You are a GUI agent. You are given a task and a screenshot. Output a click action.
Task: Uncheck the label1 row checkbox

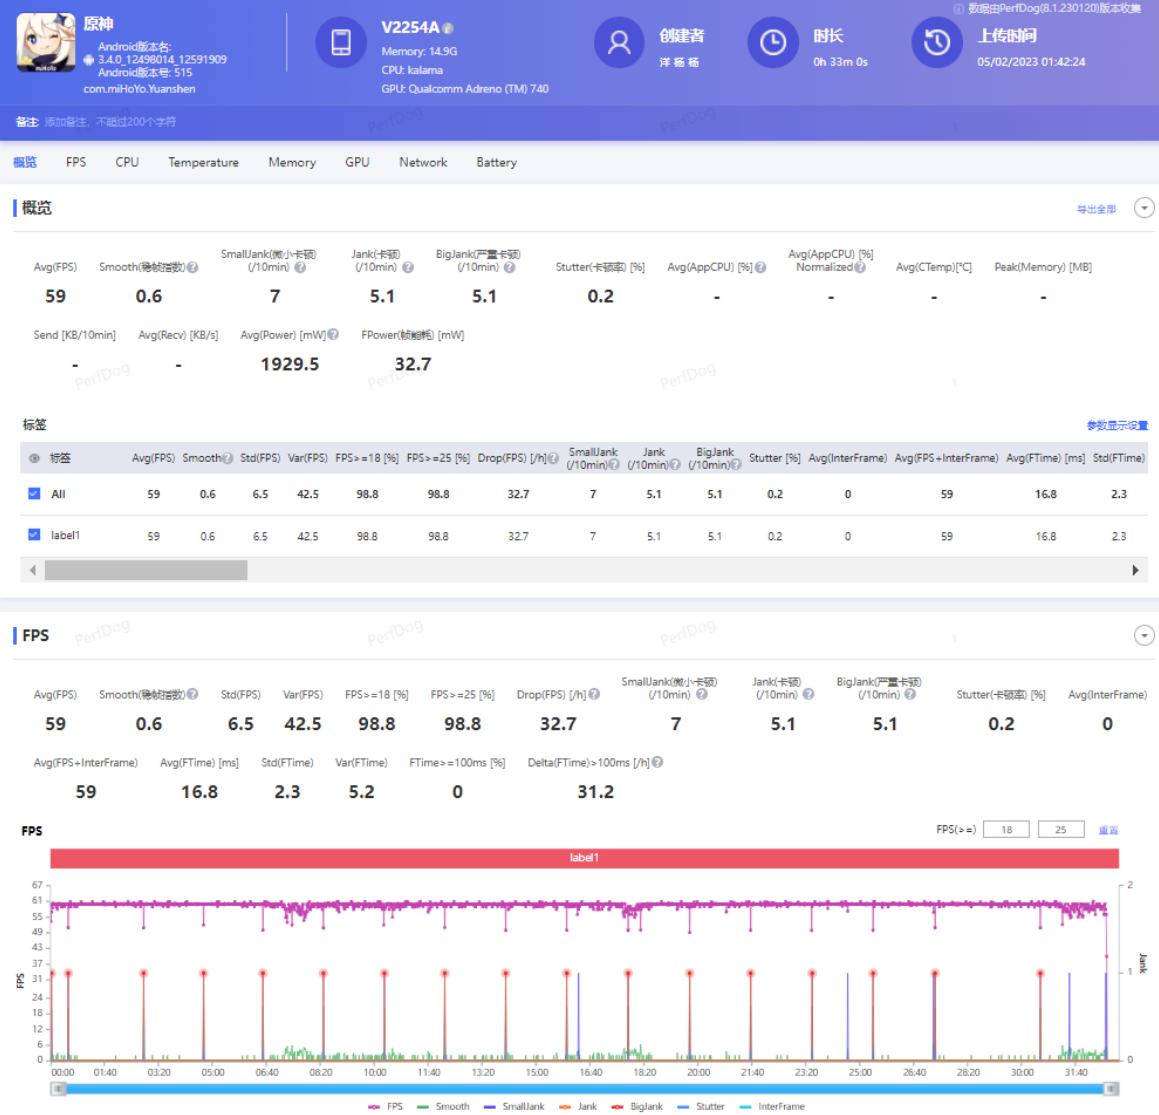click(x=34, y=535)
